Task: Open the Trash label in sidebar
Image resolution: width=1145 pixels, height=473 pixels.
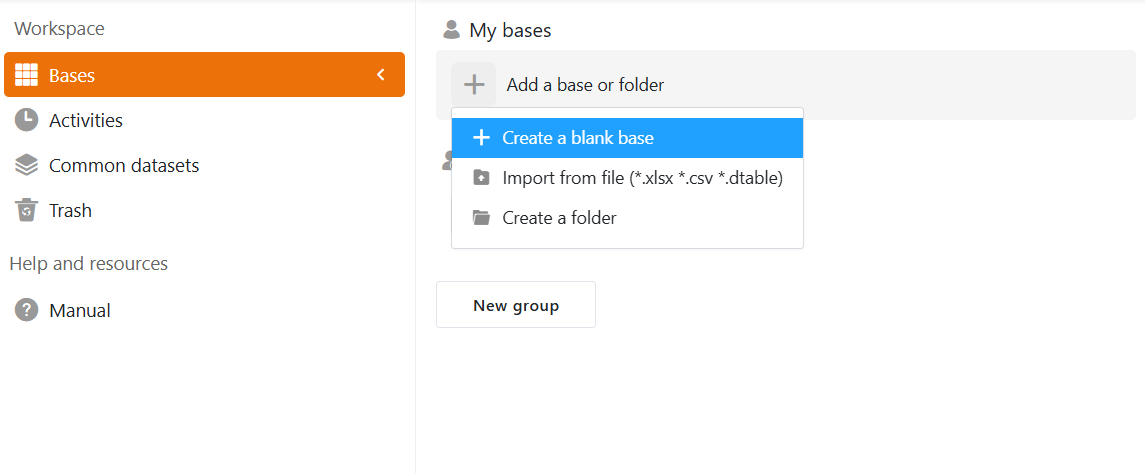Action: (x=70, y=210)
